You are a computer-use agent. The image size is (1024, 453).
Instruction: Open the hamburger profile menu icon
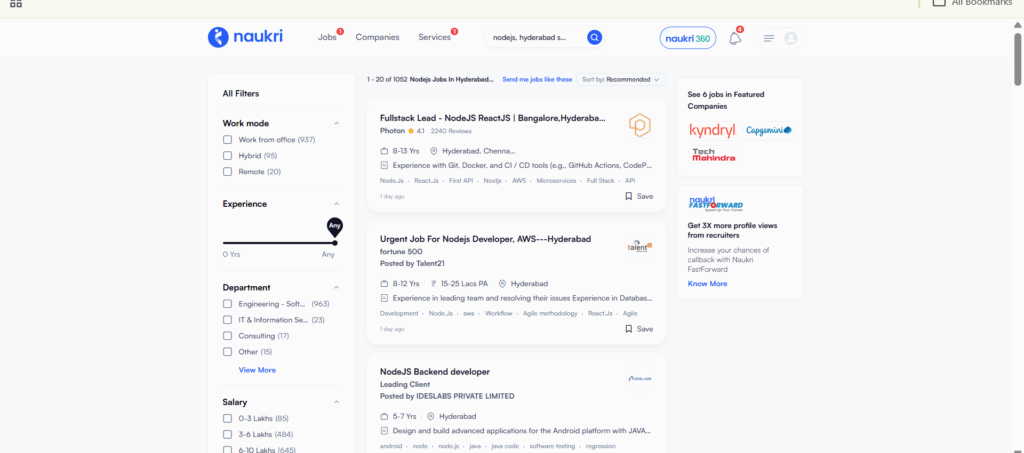coord(769,39)
